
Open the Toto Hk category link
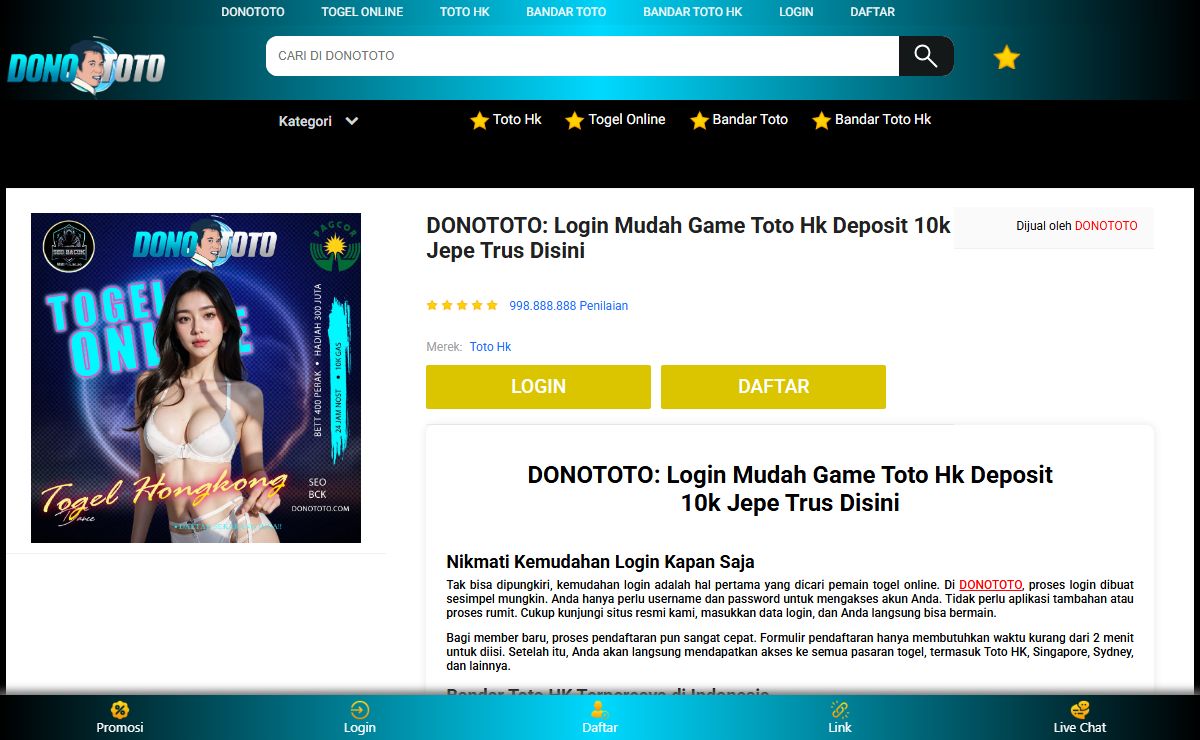tap(517, 119)
